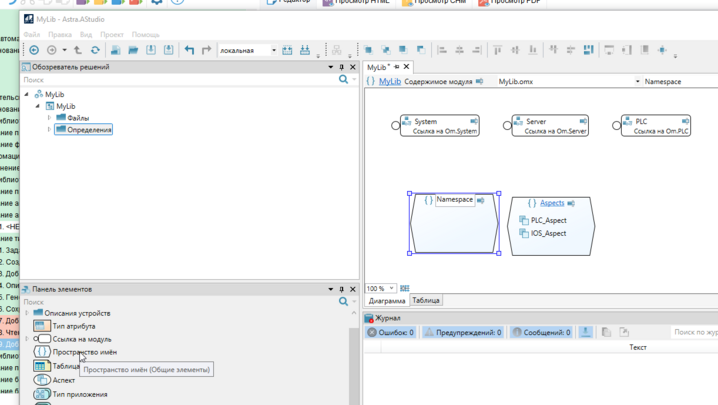Select the Server reference block
This screenshot has height=405, width=718.
click(549, 125)
